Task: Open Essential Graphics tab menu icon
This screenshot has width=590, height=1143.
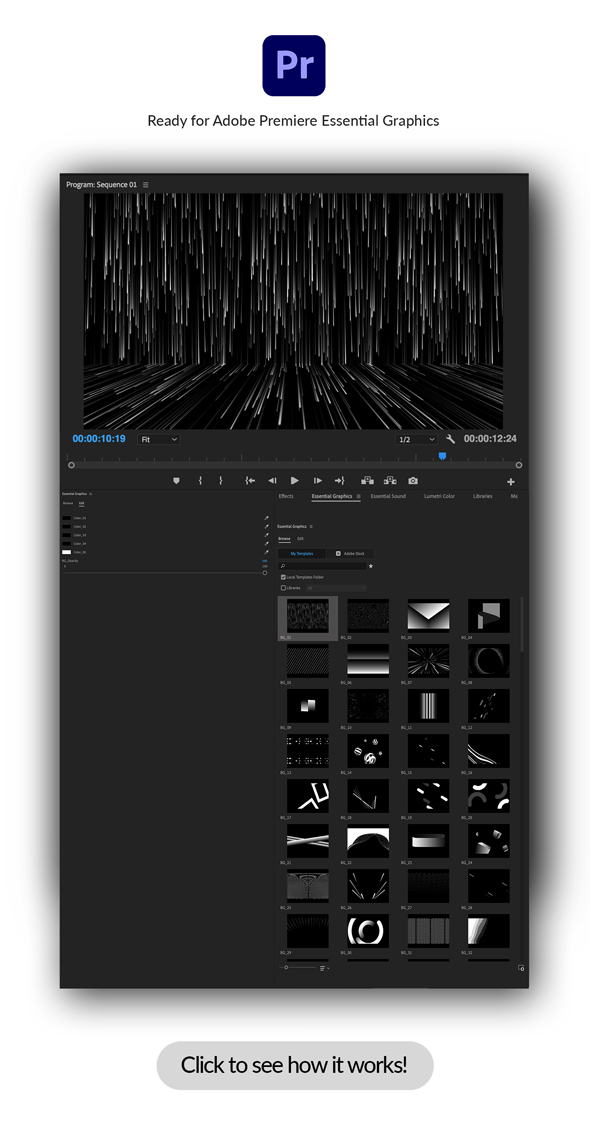Action: [x=358, y=496]
